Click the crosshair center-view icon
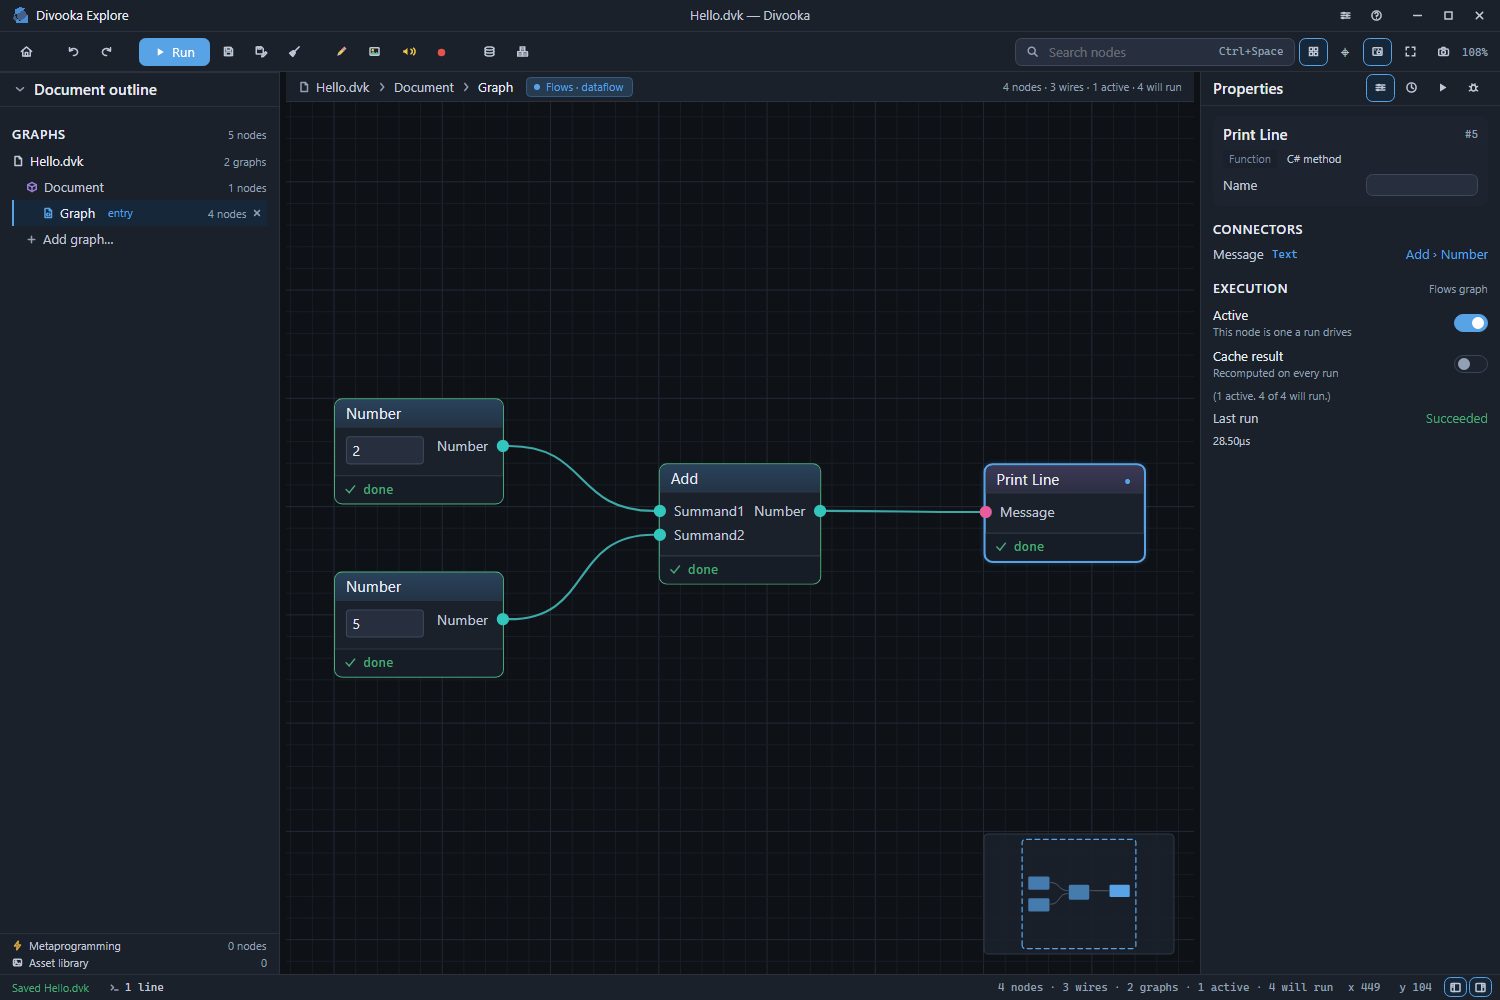 (x=1345, y=52)
